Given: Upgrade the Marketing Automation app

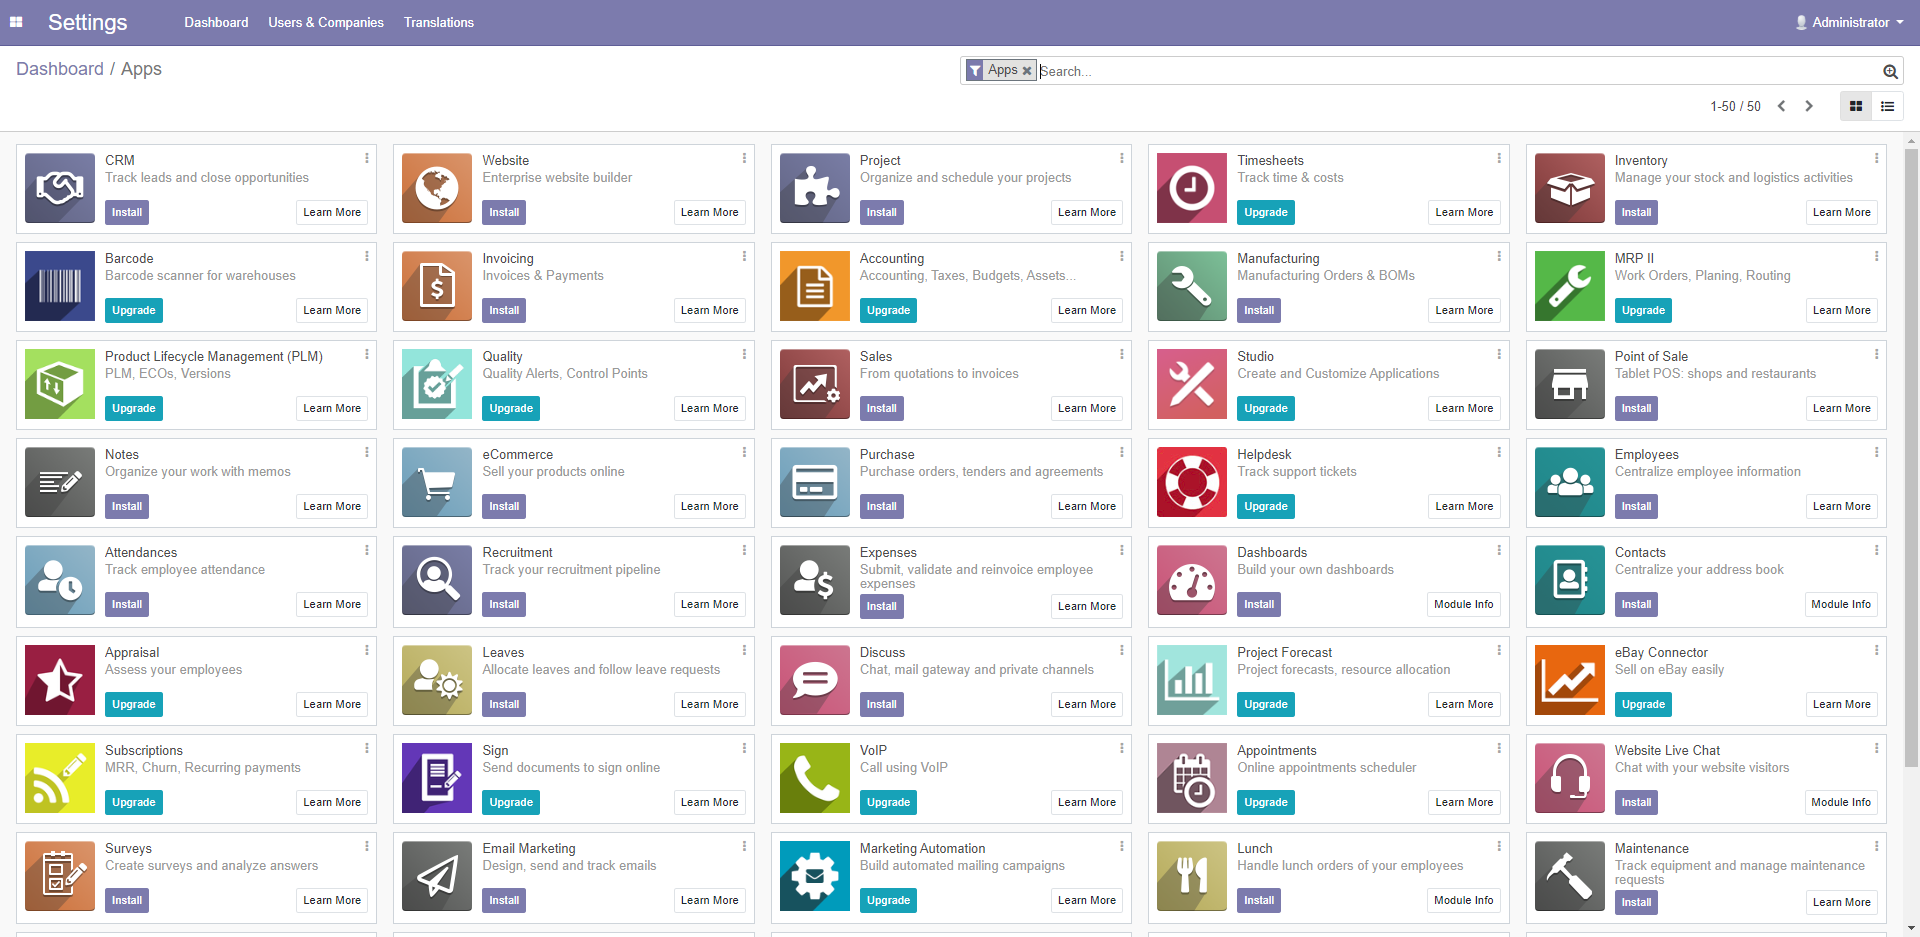Looking at the screenshot, I should click(888, 900).
